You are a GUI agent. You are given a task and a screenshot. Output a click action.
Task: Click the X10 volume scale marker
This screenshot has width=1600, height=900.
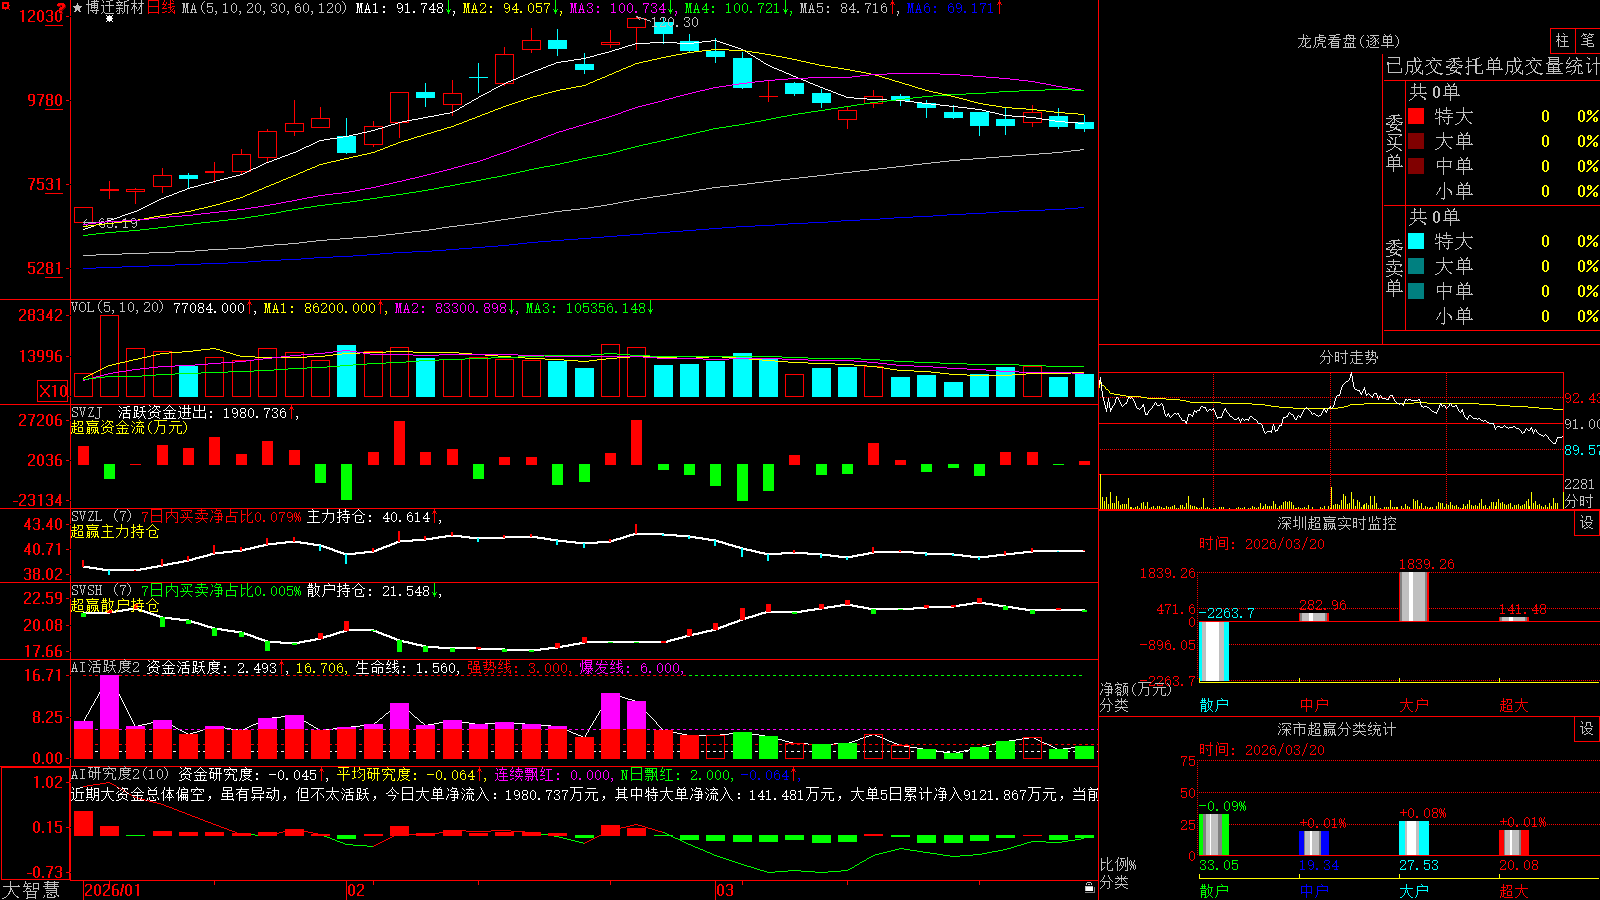click(53, 391)
